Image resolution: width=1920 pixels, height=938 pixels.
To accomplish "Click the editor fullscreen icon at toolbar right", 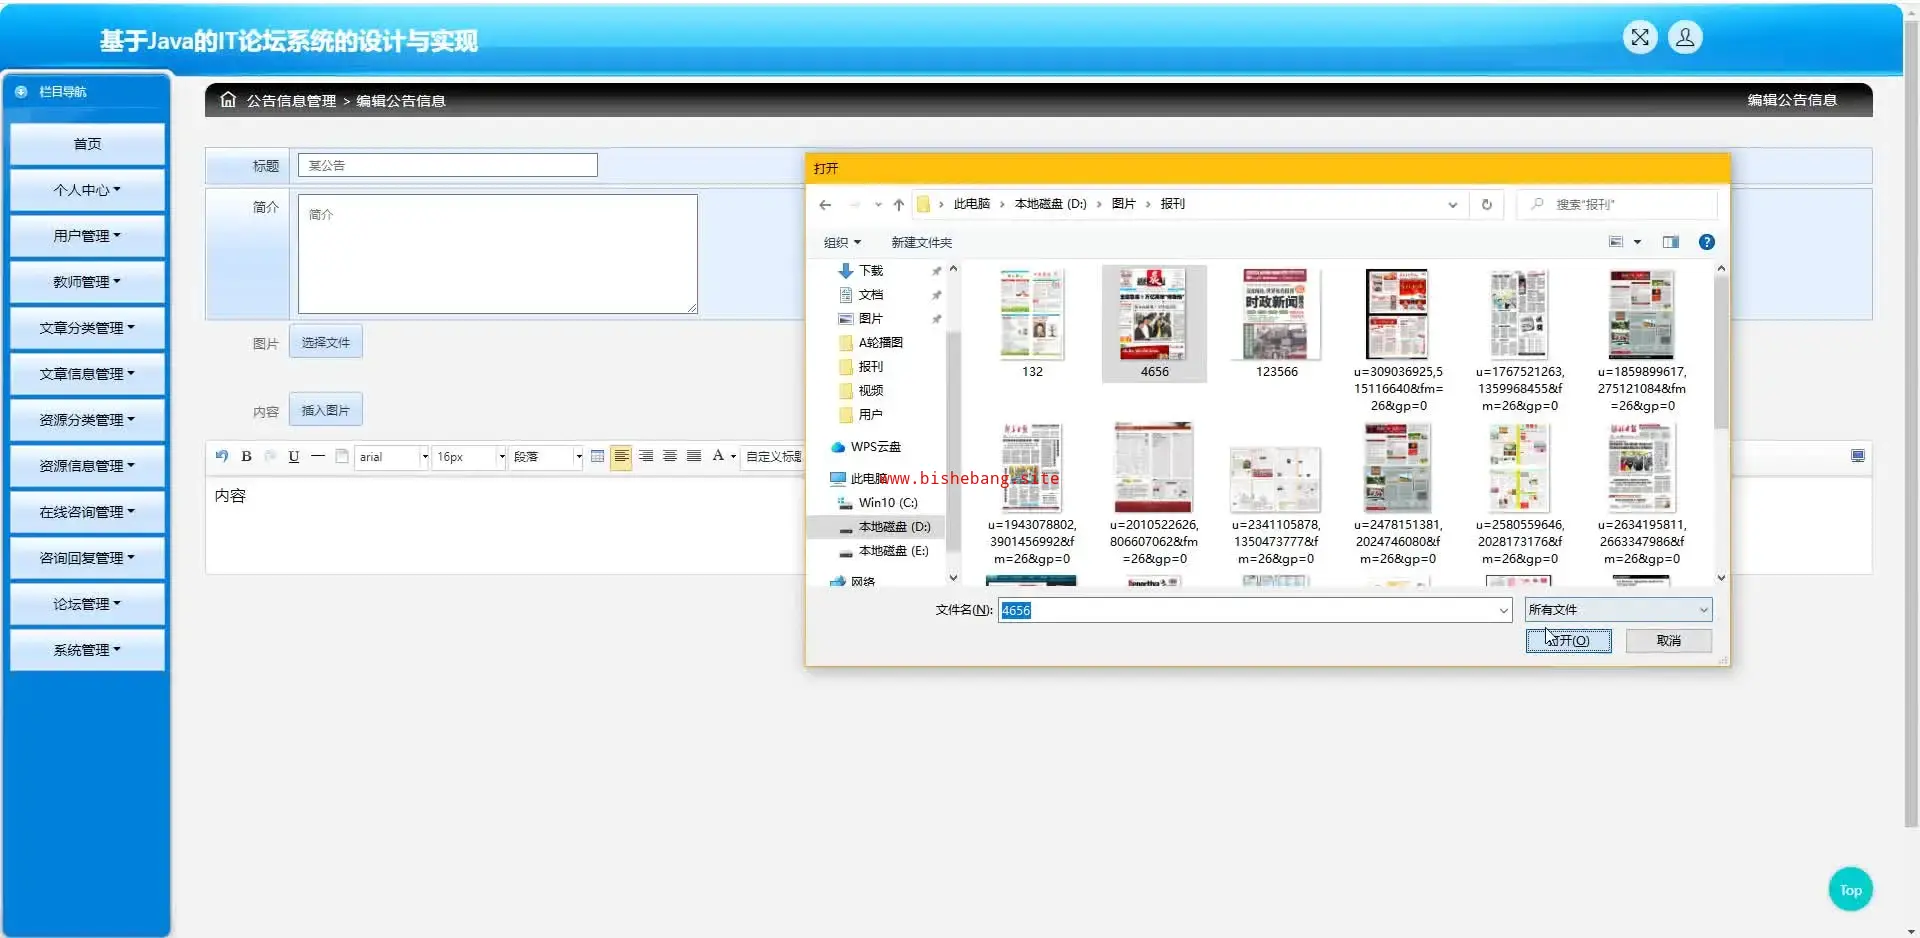I will tap(1858, 456).
